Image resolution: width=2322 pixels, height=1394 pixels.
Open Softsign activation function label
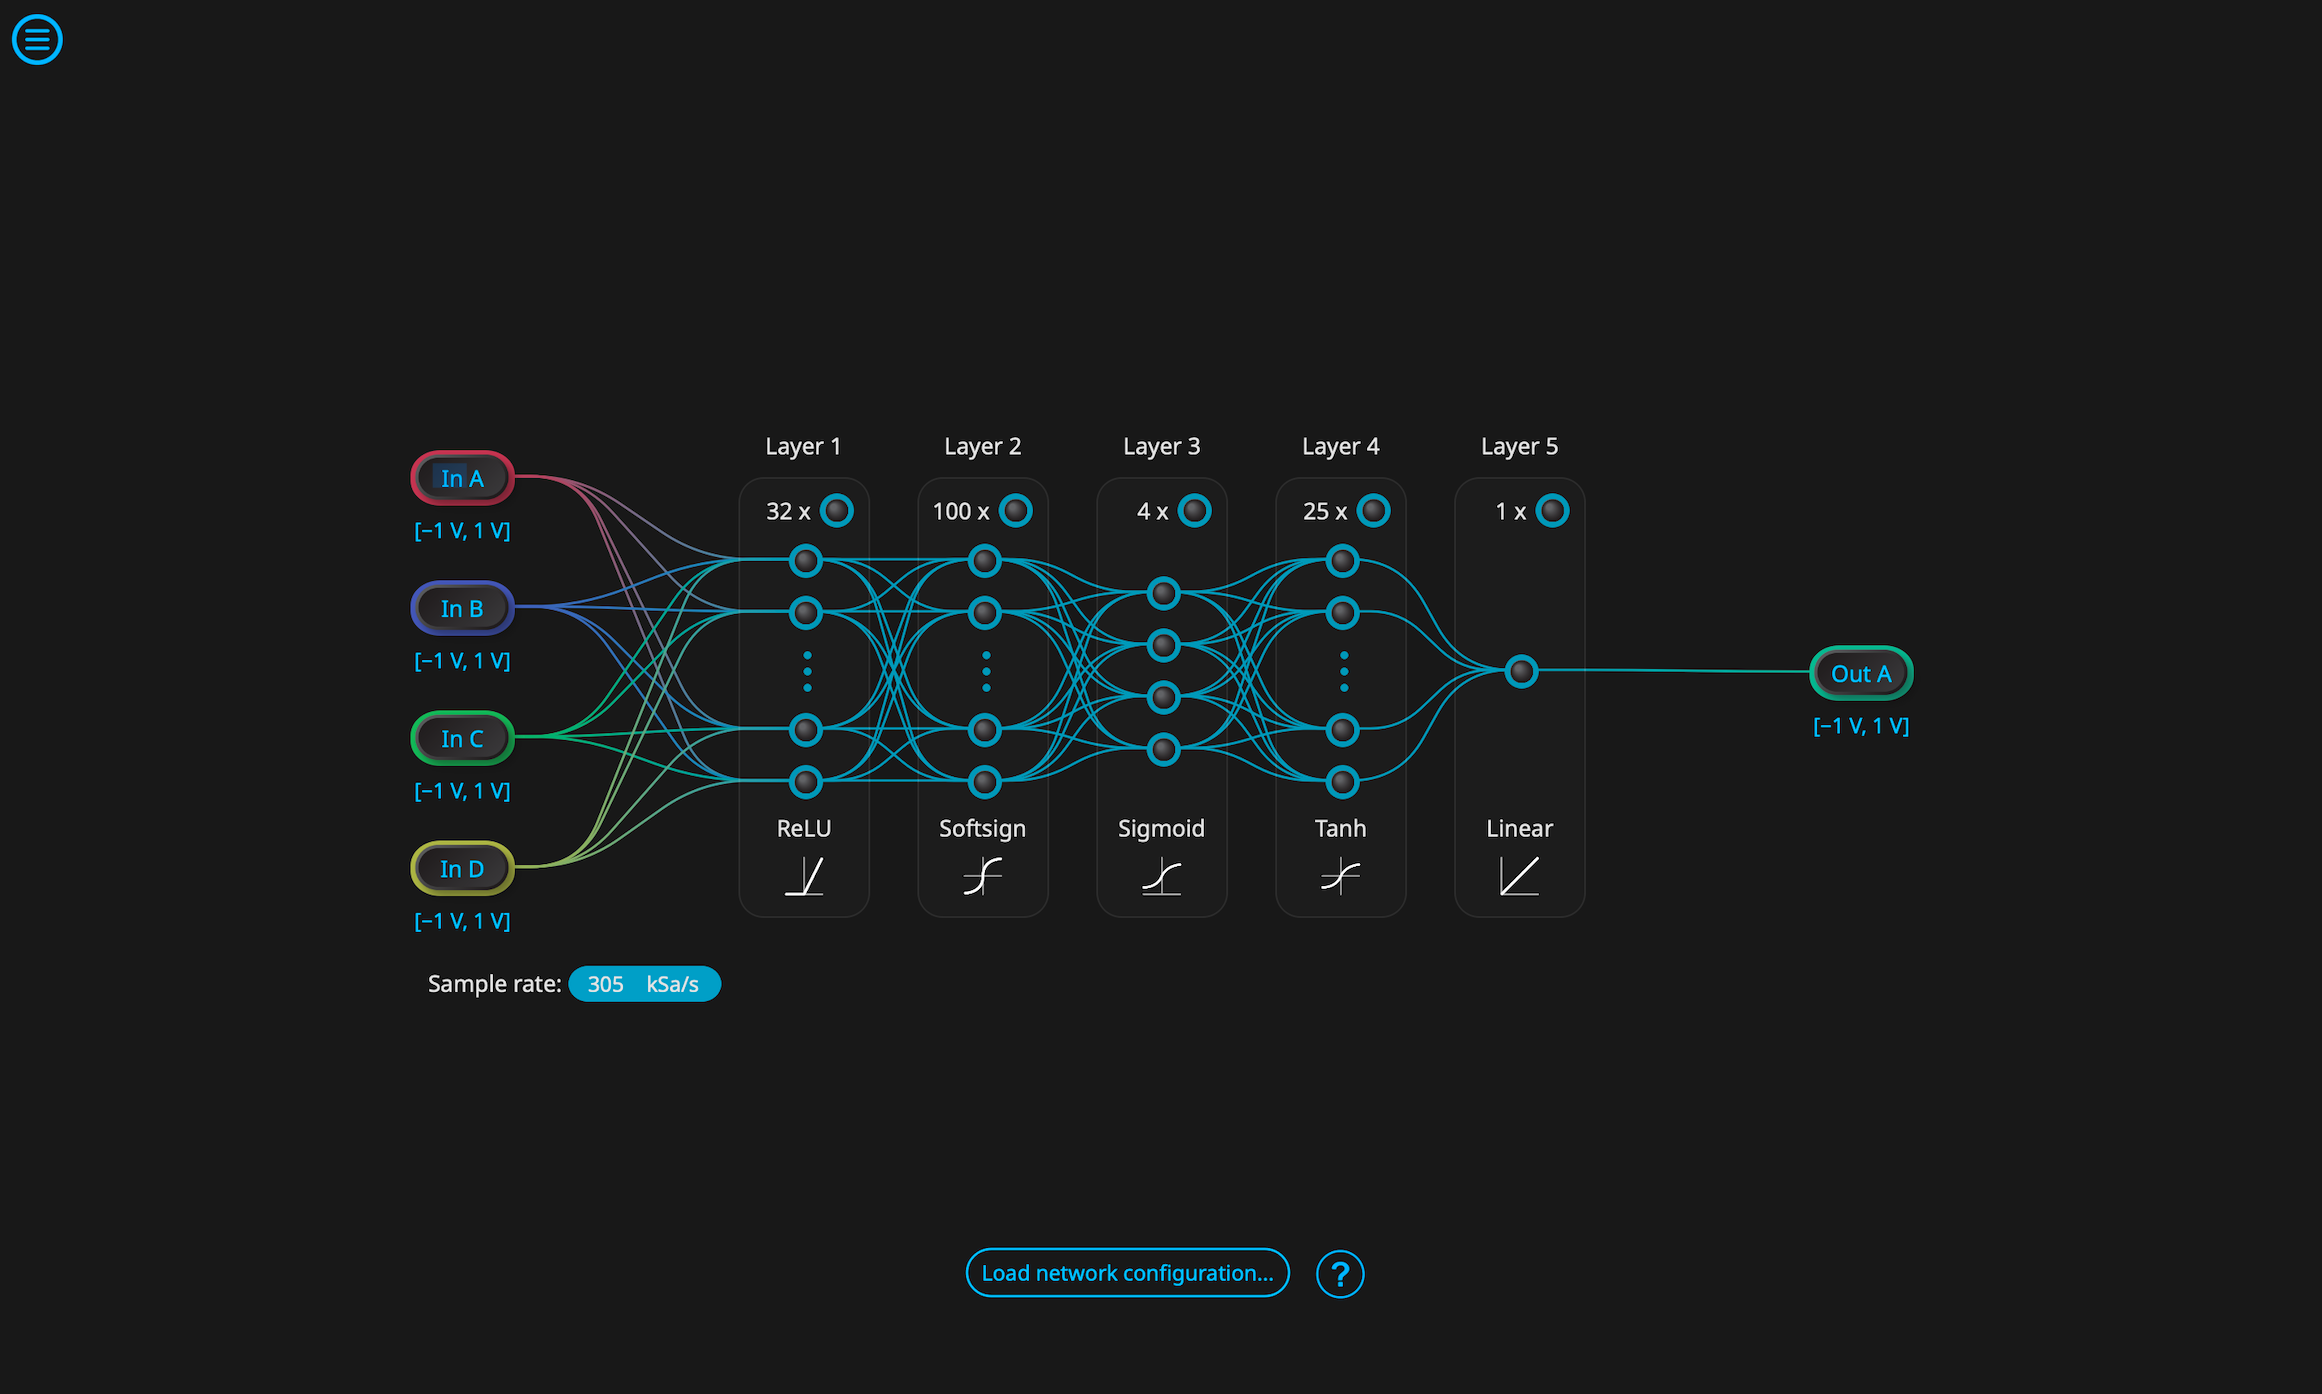click(x=983, y=829)
